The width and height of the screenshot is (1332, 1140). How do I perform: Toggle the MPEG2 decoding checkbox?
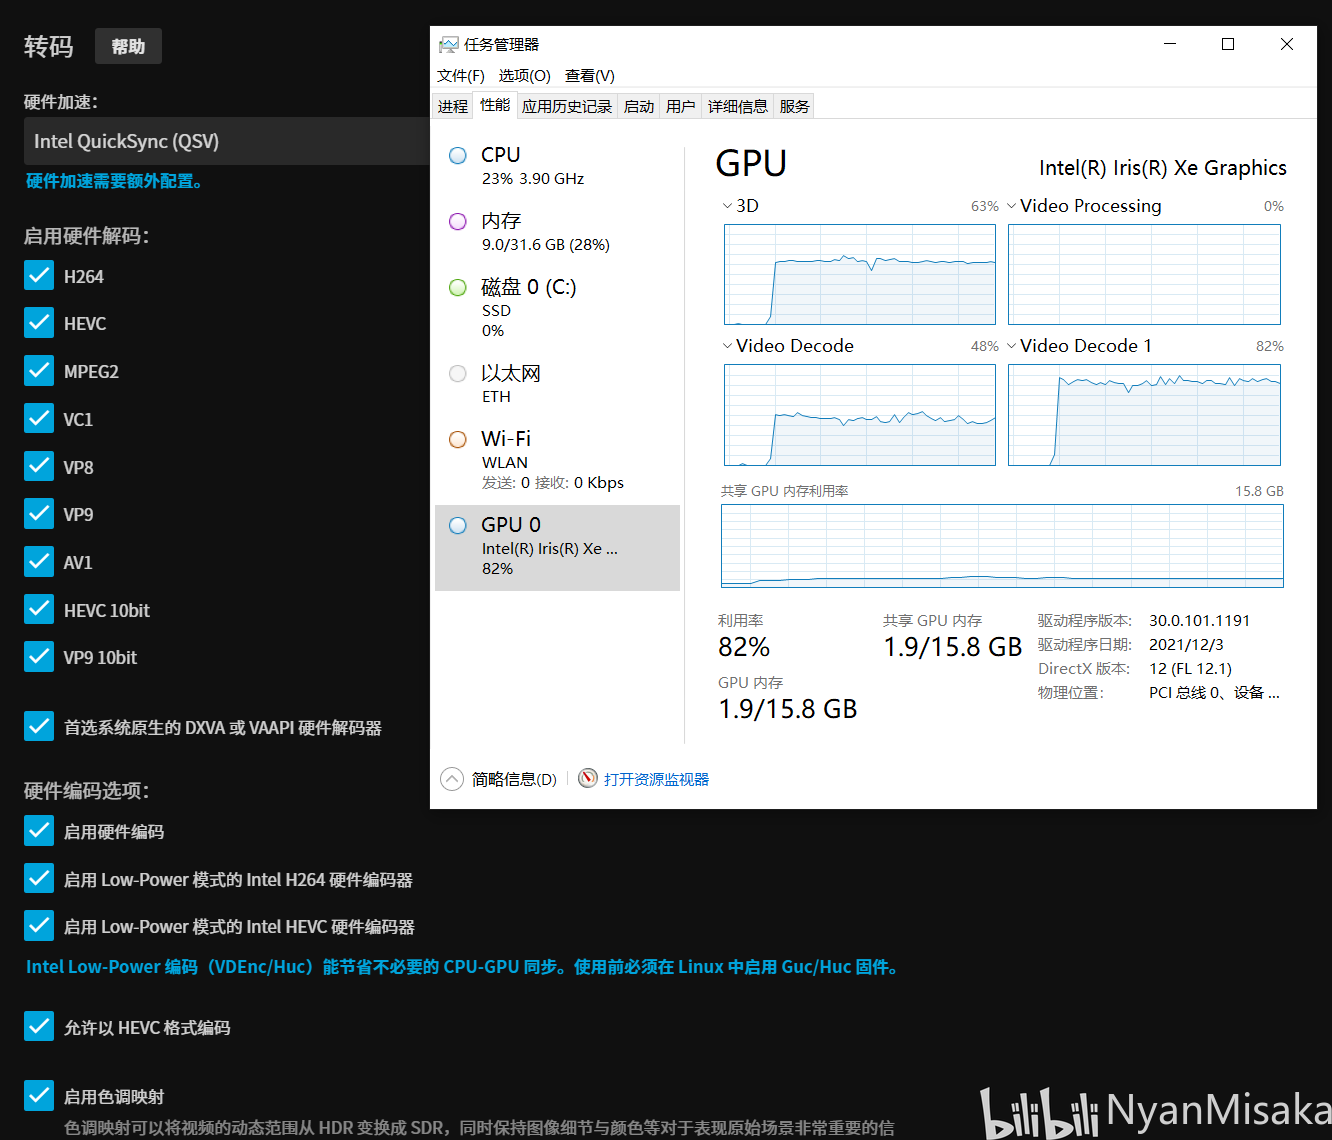pyautogui.click(x=39, y=370)
